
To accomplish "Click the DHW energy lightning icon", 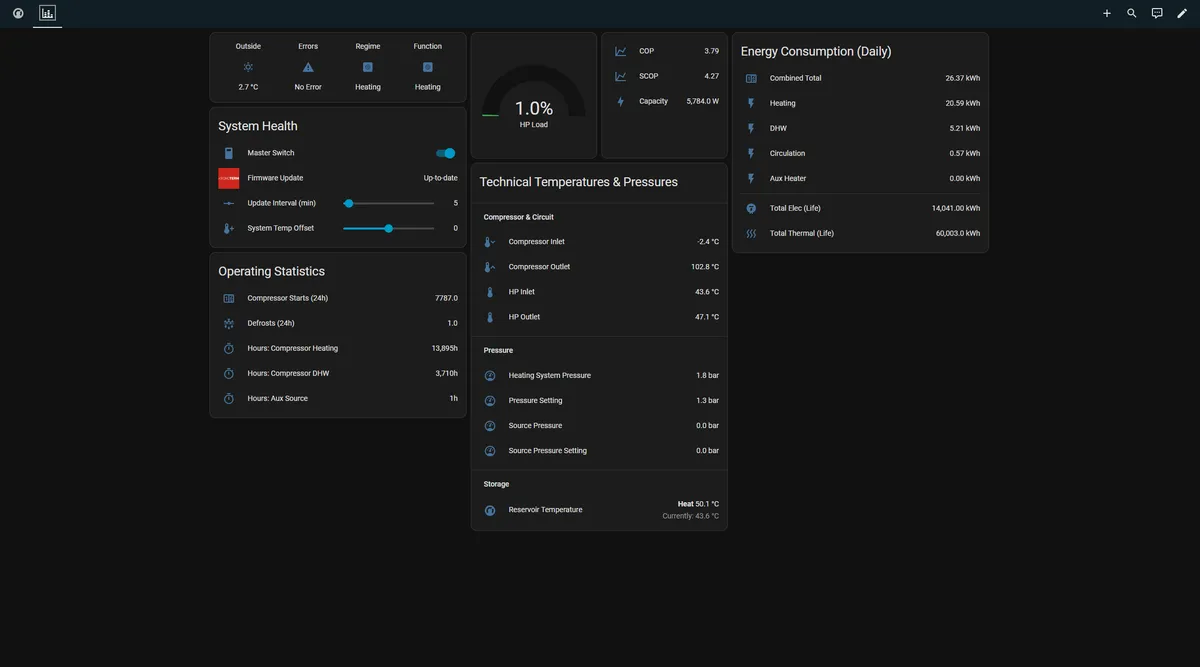I will click(751, 128).
